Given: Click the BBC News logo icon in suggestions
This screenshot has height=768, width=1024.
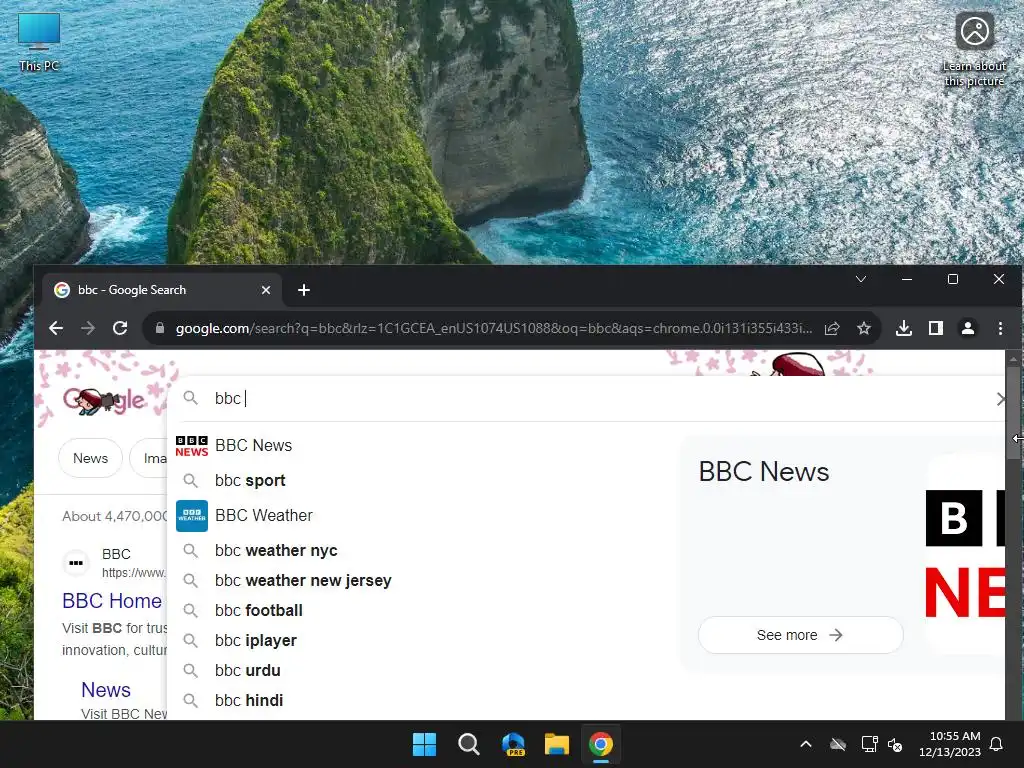Looking at the screenshot, I should 191,446.
